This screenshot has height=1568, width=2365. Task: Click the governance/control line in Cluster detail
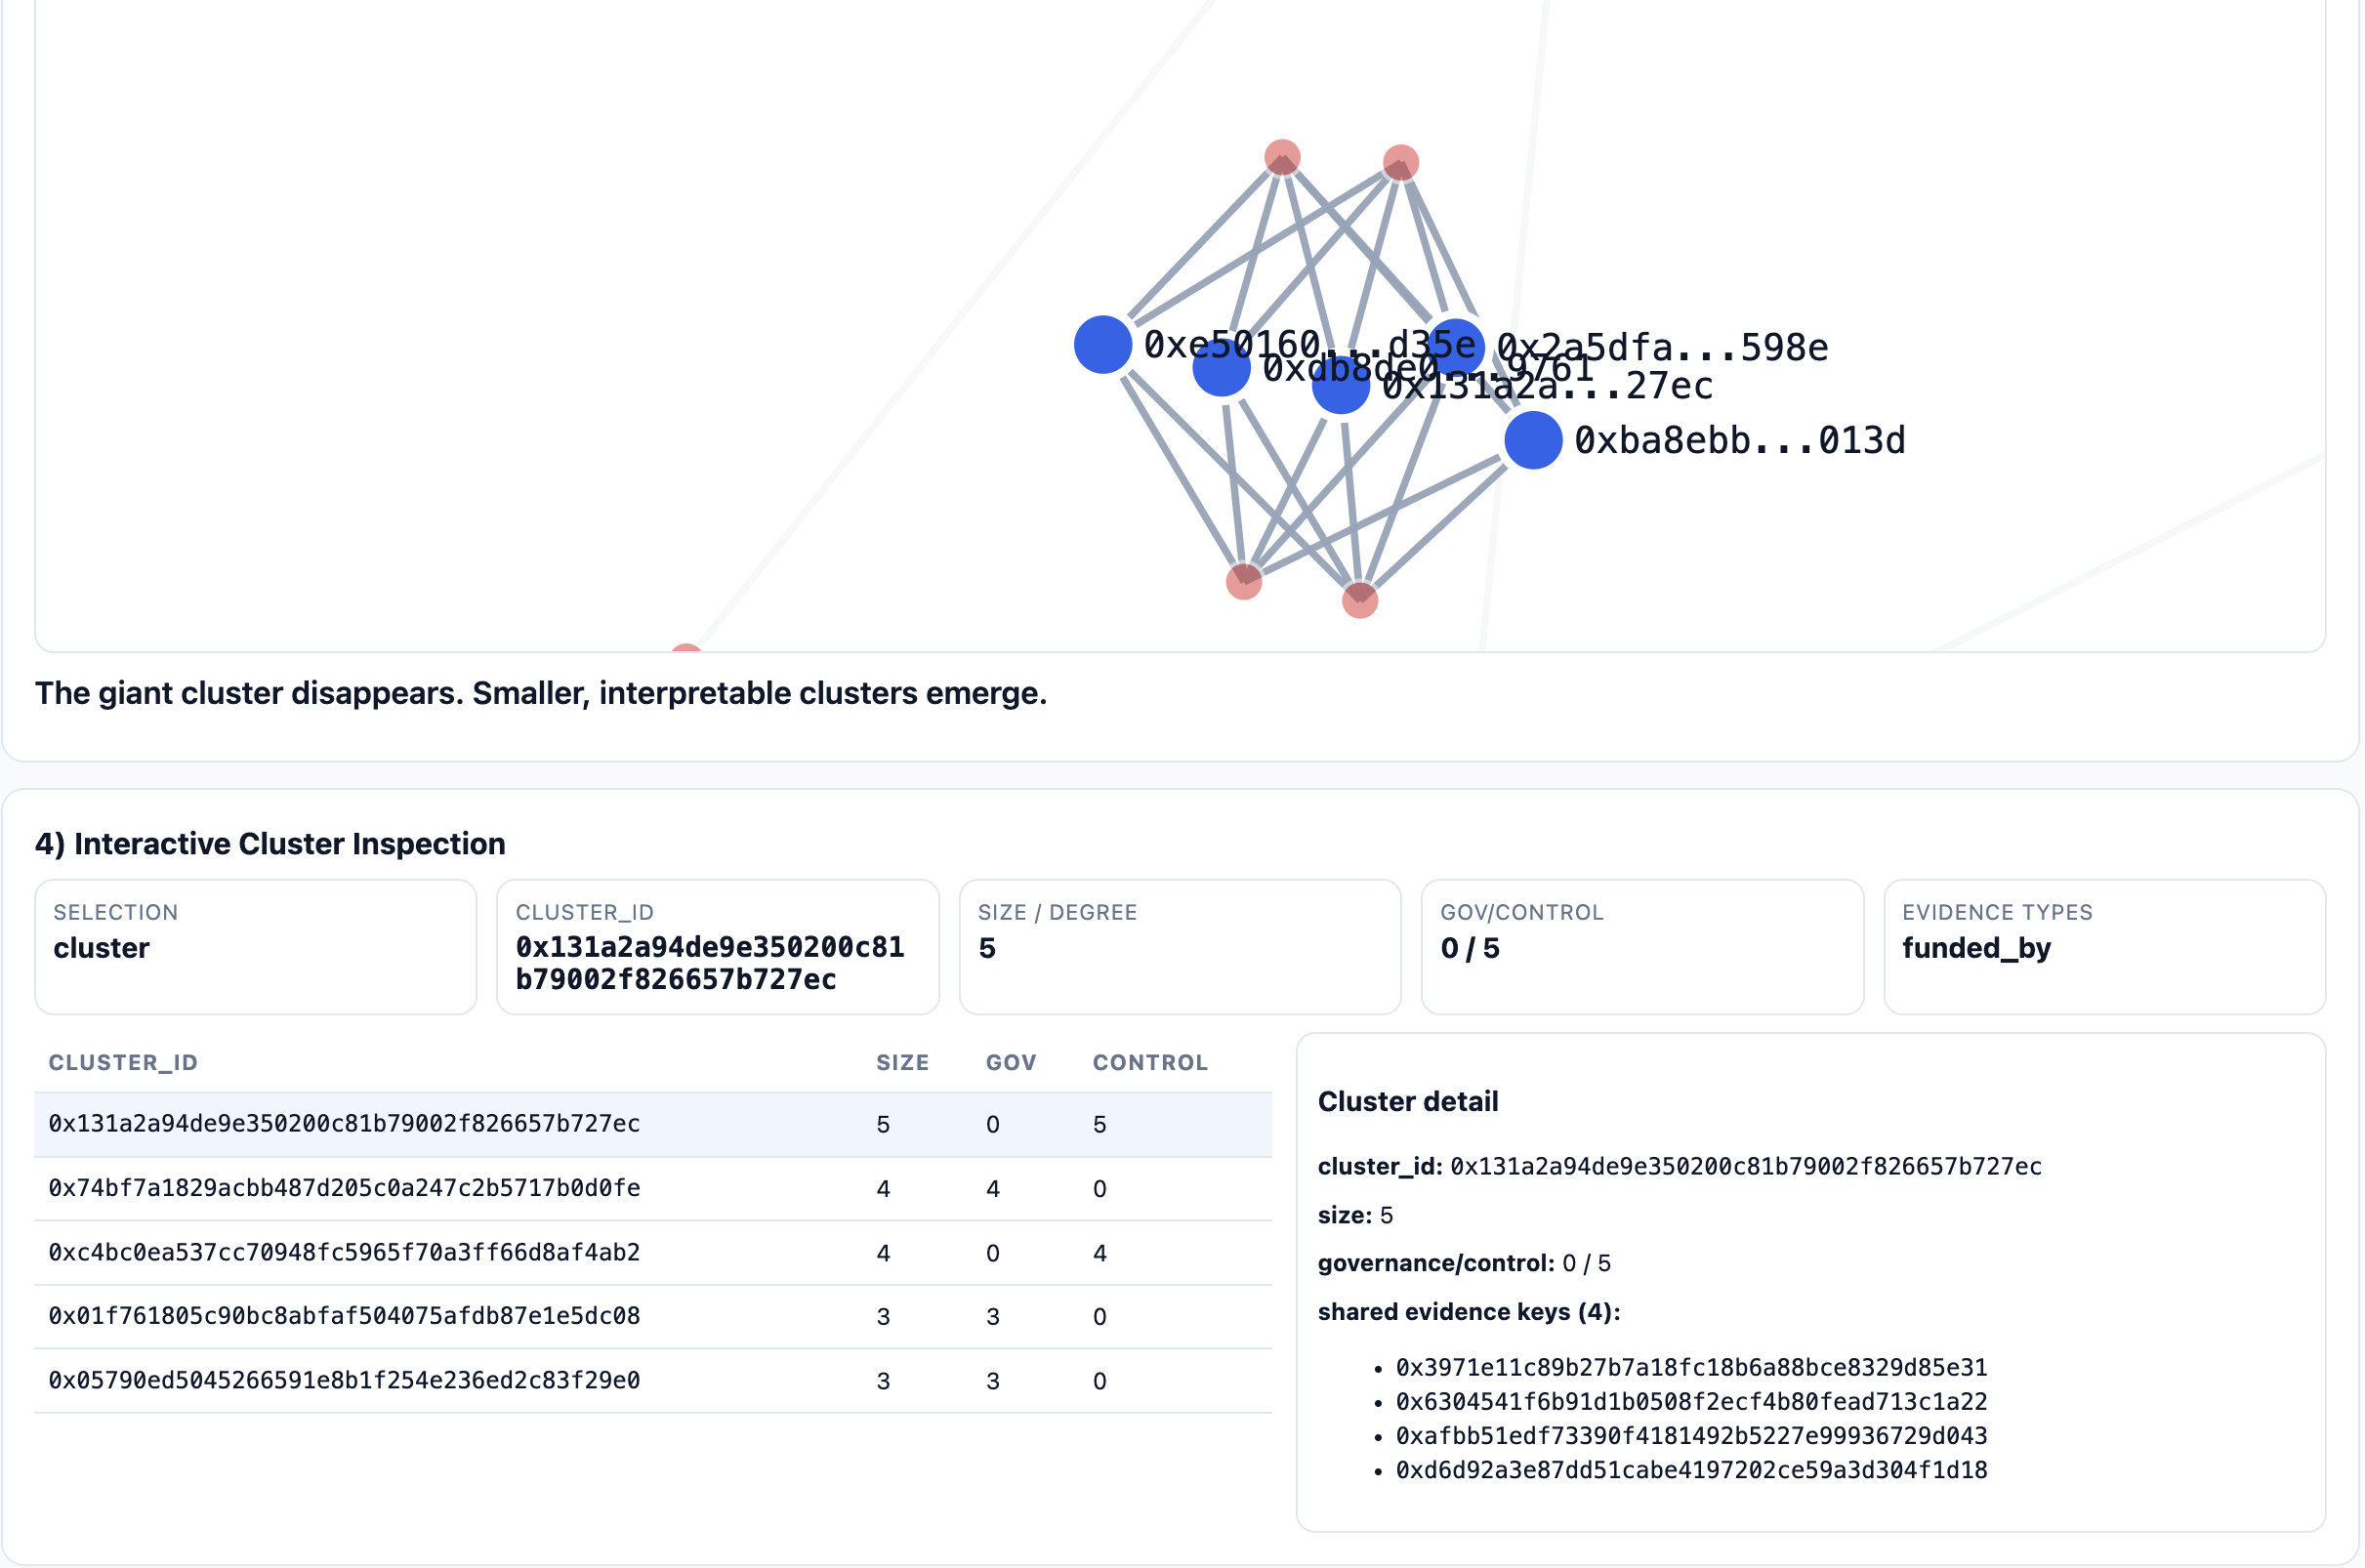coord(1464,1264)
